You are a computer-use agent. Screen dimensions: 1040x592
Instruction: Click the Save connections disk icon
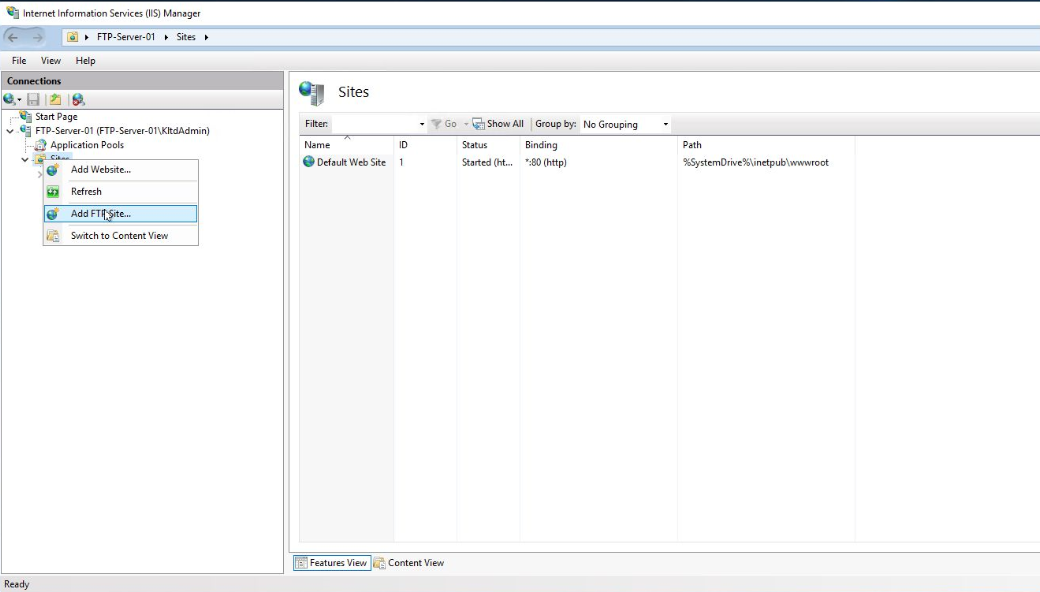coord(33,99)
